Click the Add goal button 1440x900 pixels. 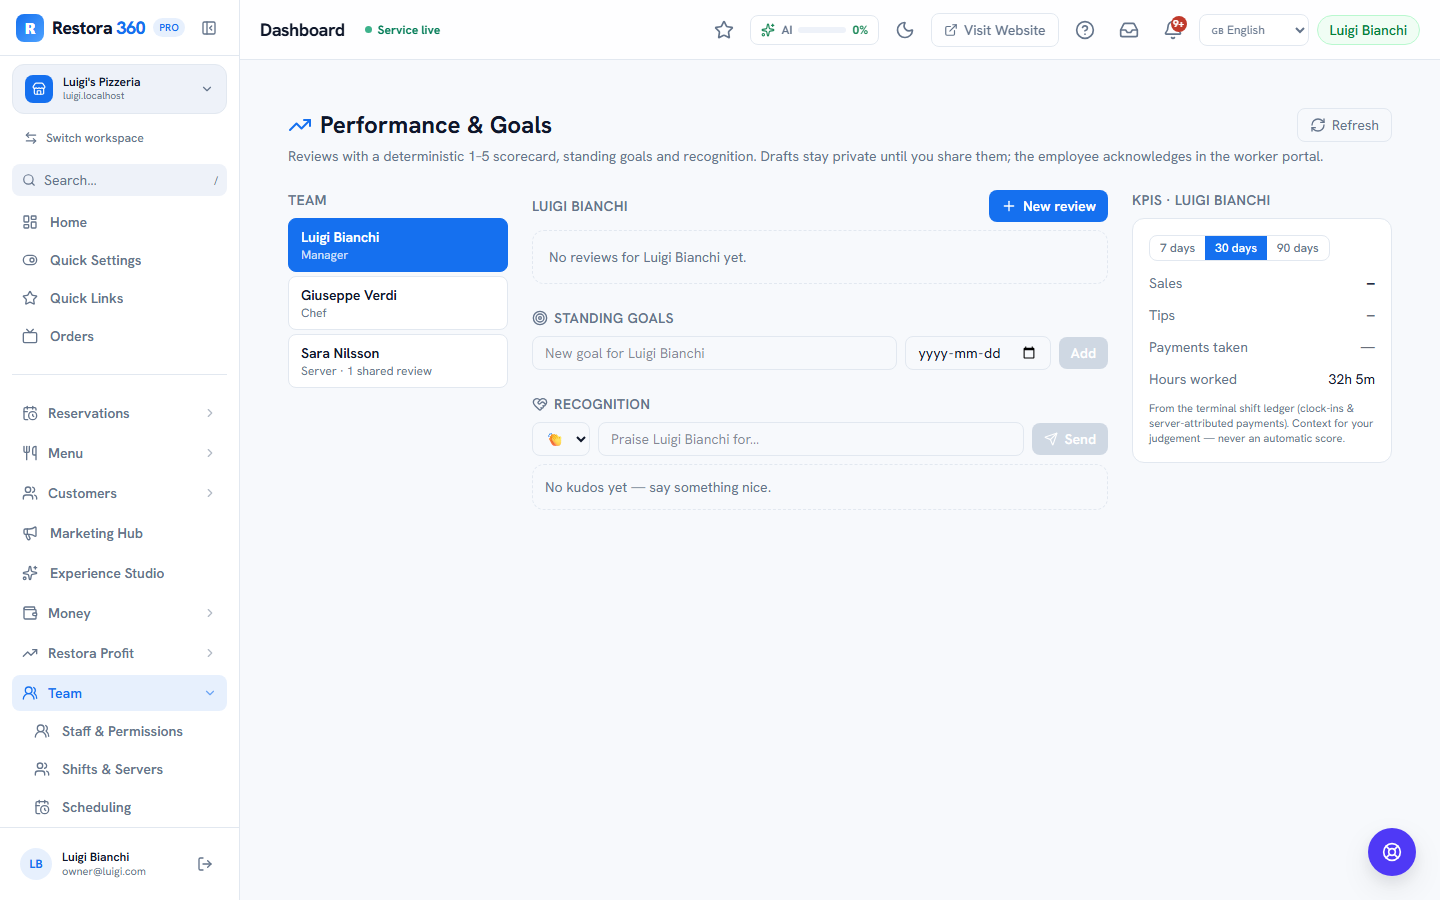coord(1083,353)
